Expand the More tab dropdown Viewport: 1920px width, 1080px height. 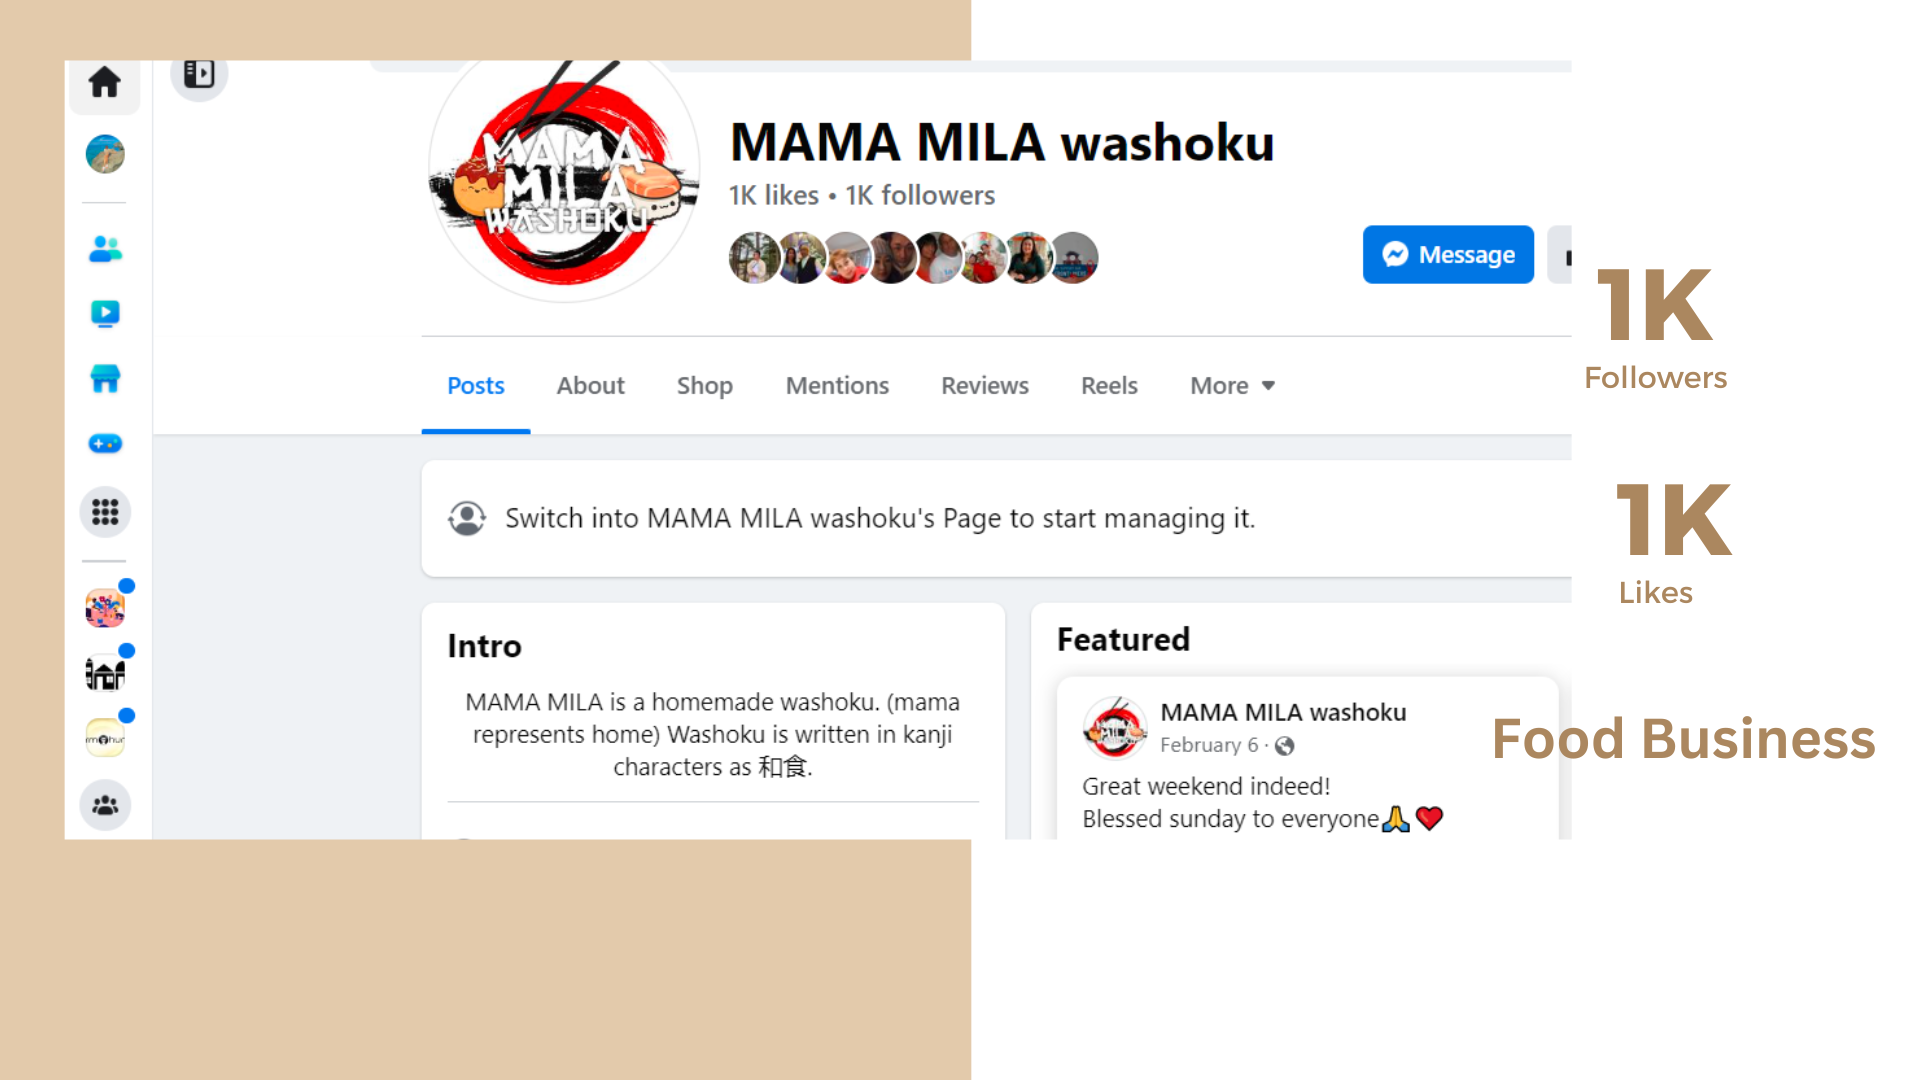[1232, 385]
